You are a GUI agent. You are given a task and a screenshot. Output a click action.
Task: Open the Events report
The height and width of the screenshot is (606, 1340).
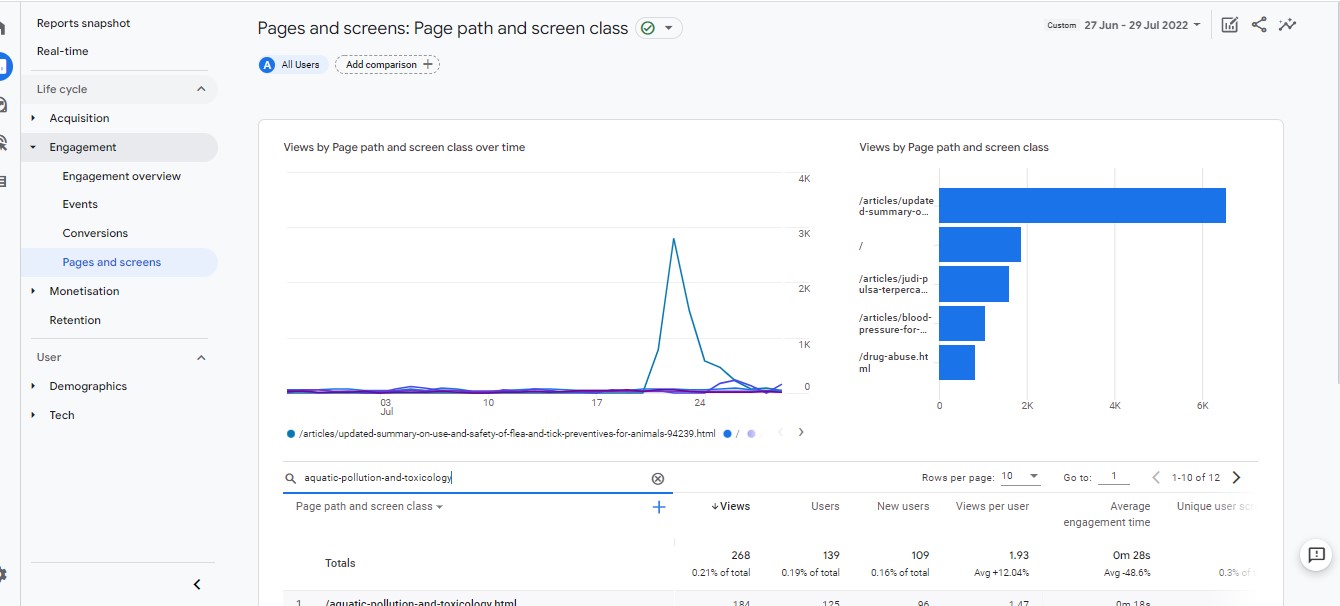tap(80, 204)
